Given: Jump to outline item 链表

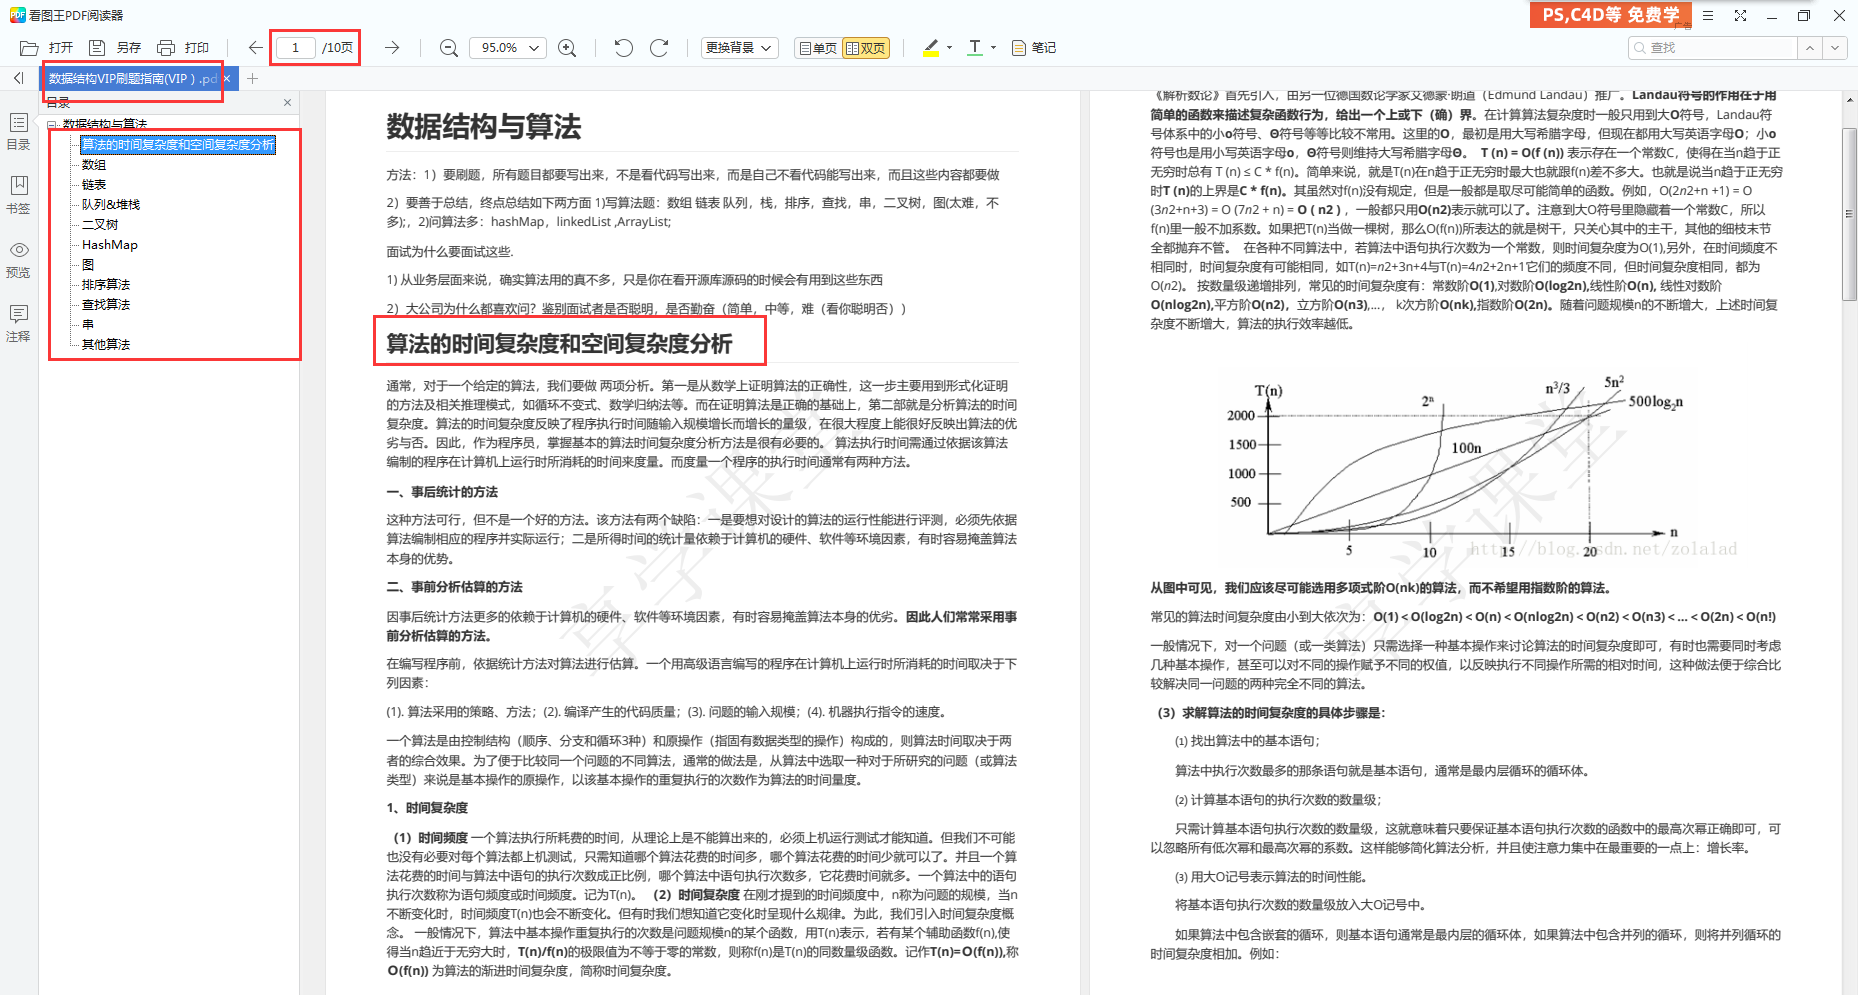Looking at the screenshot, I should click(x=94, y=185).
